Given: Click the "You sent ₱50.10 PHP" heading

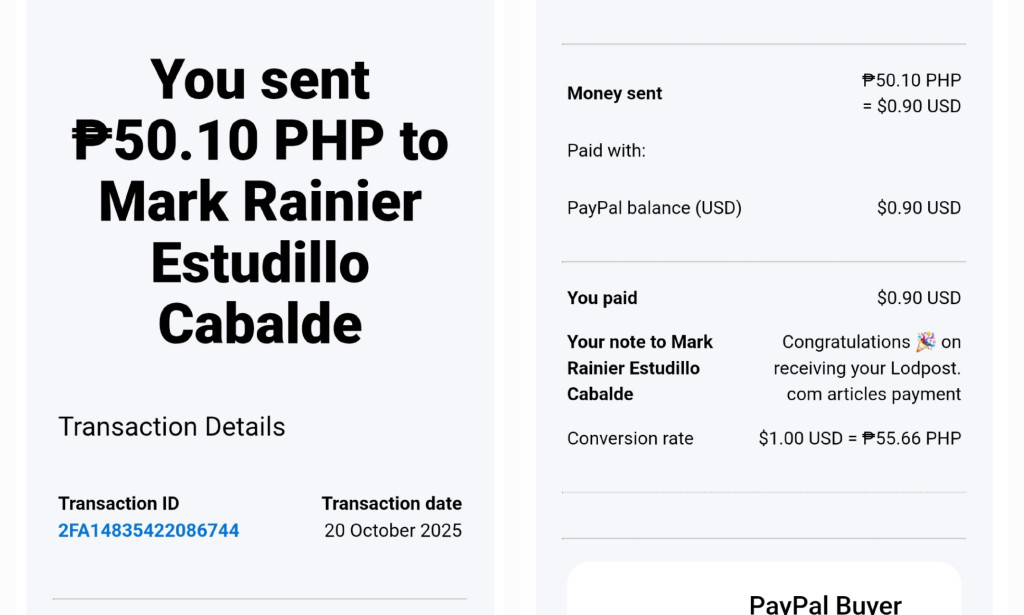Looking at the screenshot, I should click(260, 110).
